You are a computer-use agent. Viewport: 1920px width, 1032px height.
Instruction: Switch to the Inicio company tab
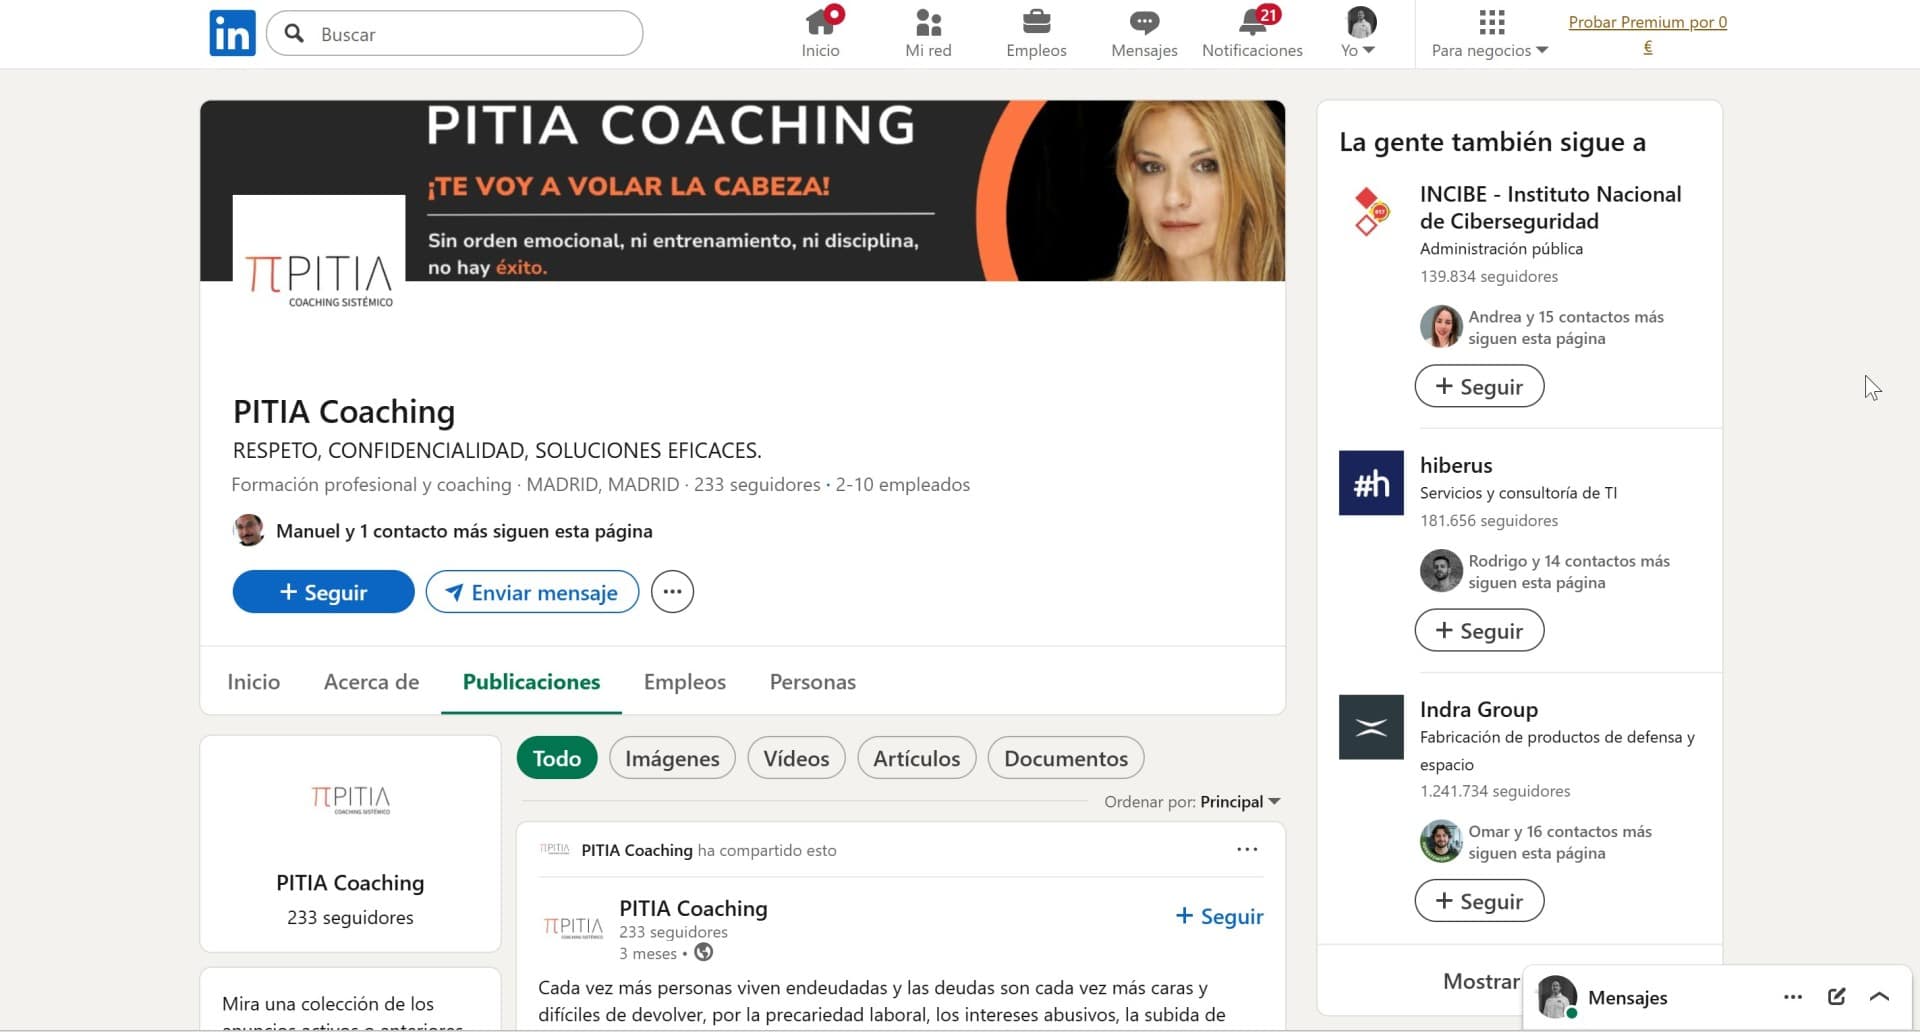click(x=253, y=682)
